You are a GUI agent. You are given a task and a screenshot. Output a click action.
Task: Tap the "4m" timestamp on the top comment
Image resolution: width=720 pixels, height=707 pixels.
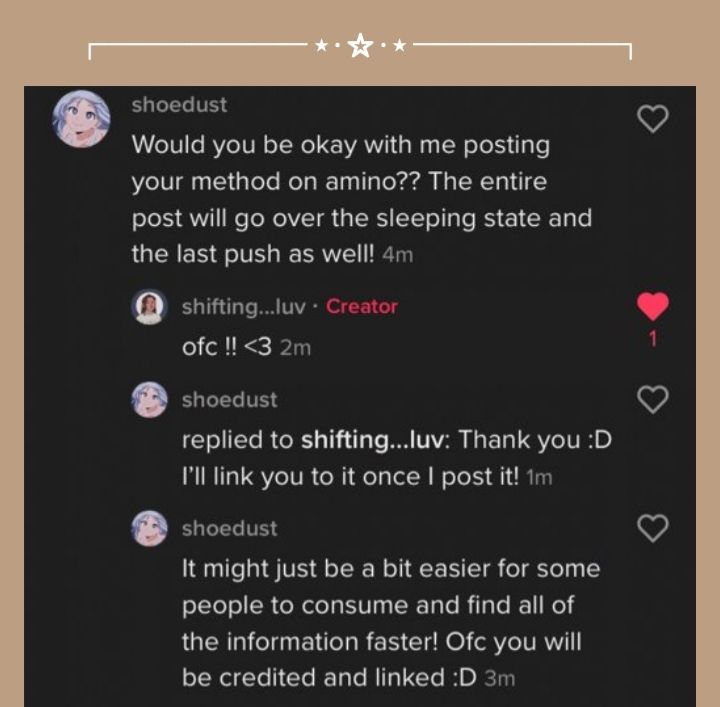[398, 255]
